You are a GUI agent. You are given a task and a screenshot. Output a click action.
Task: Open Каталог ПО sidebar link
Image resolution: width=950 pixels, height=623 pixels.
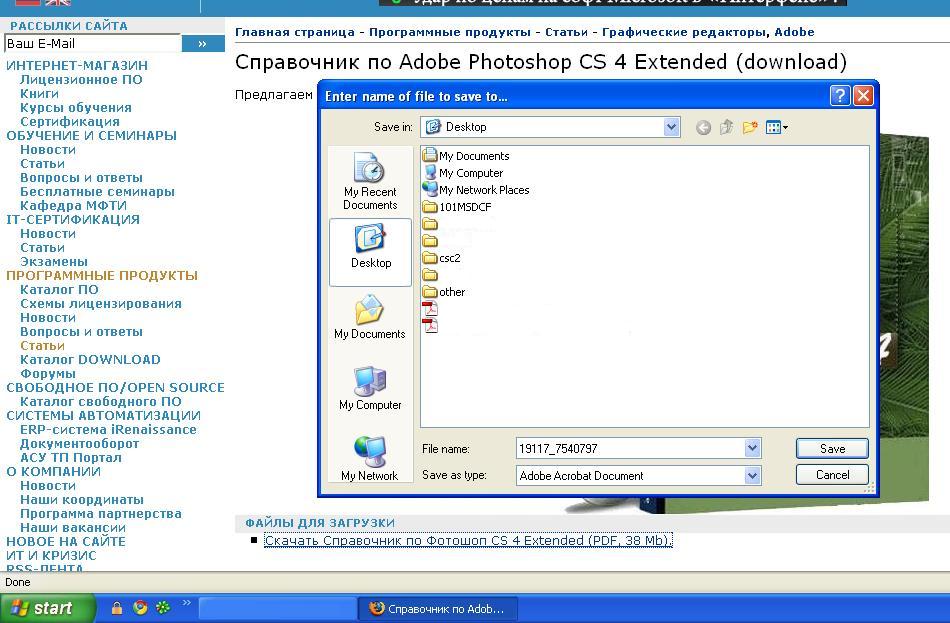[59, 290]
